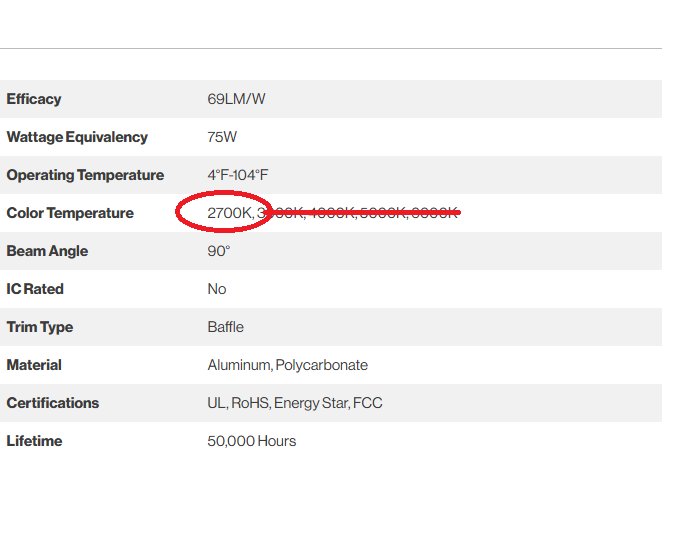
Task: Click the Certifications row label
Action: (x=53, y=403)
